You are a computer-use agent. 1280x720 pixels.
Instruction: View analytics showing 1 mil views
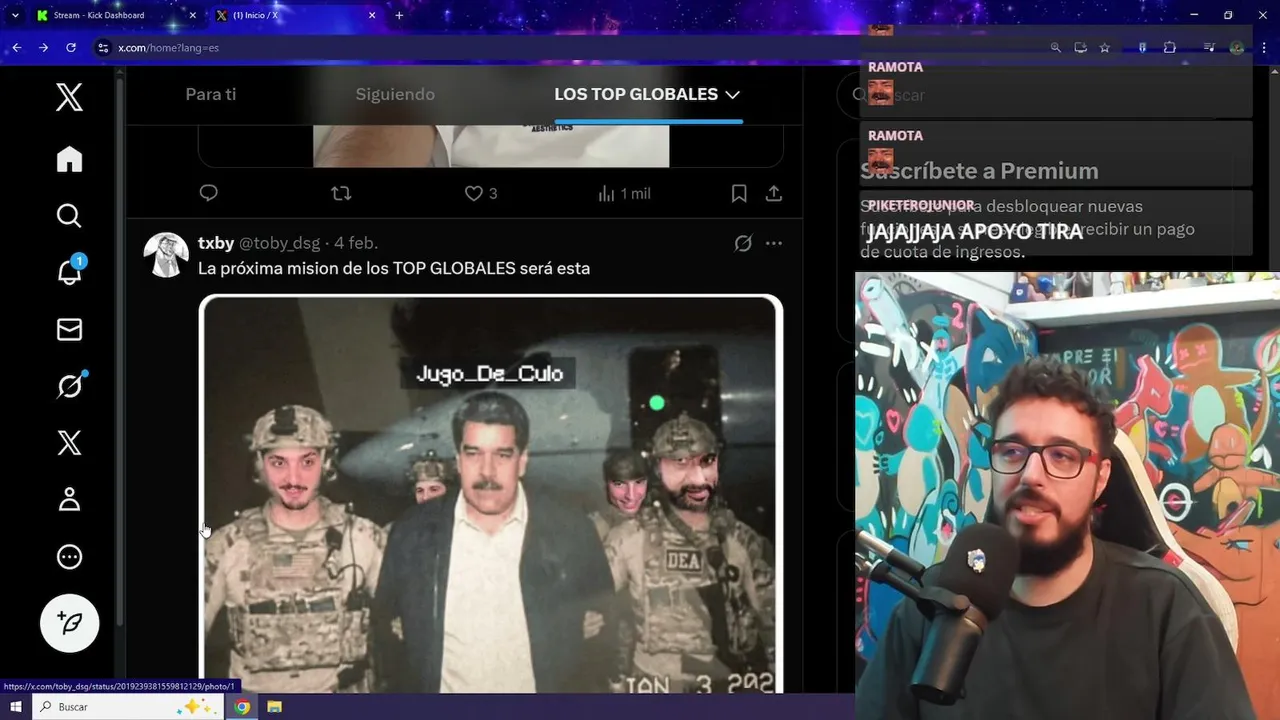point(624,193)
